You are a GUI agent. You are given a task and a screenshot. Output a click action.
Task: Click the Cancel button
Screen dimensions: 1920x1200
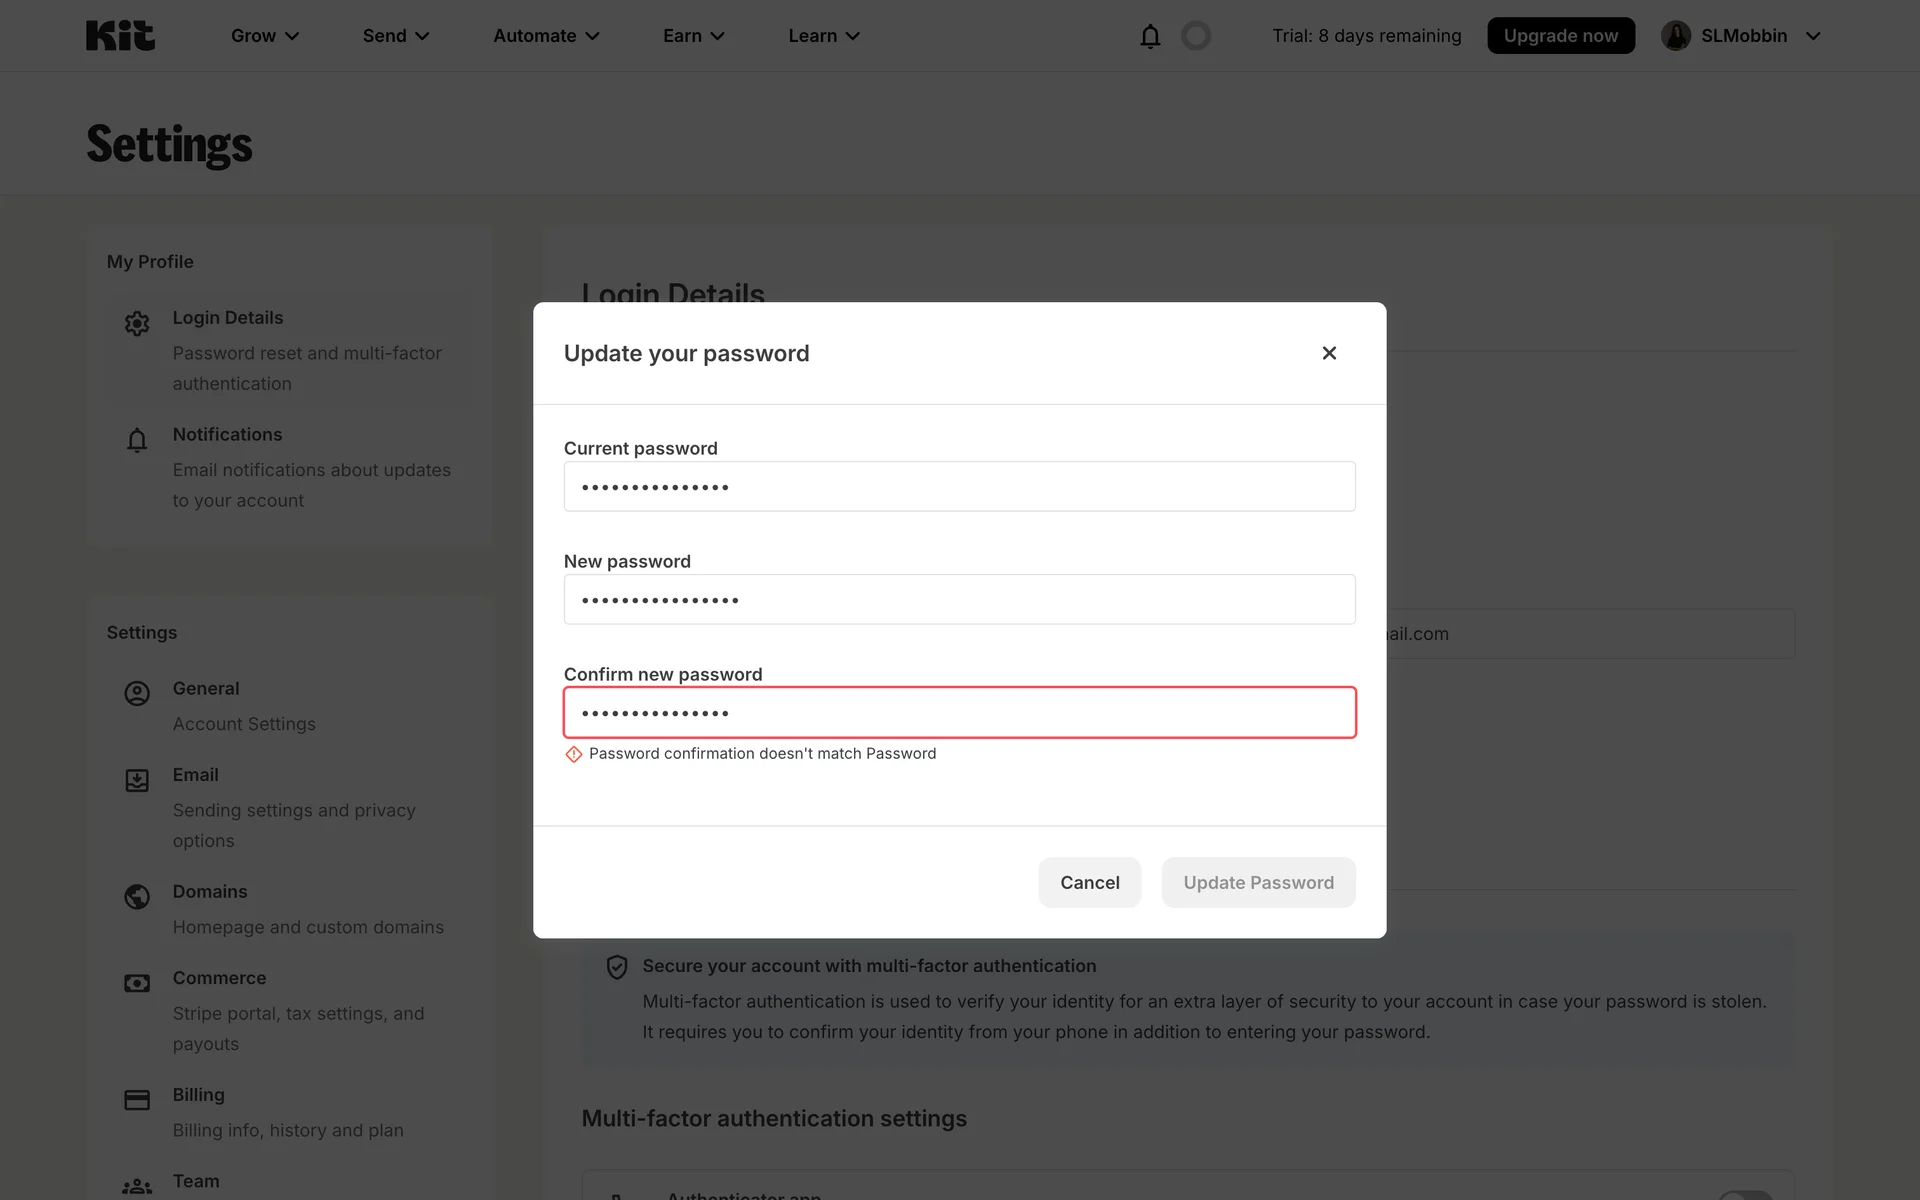[1089, 882]
